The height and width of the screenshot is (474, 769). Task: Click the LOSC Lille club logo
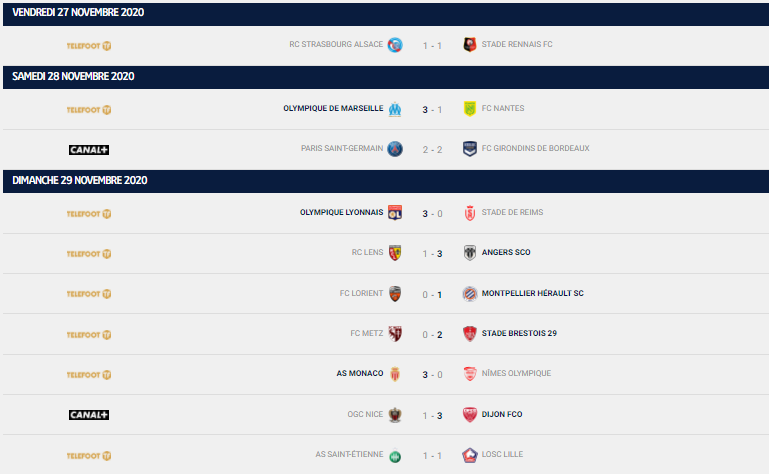pos(470,455)
